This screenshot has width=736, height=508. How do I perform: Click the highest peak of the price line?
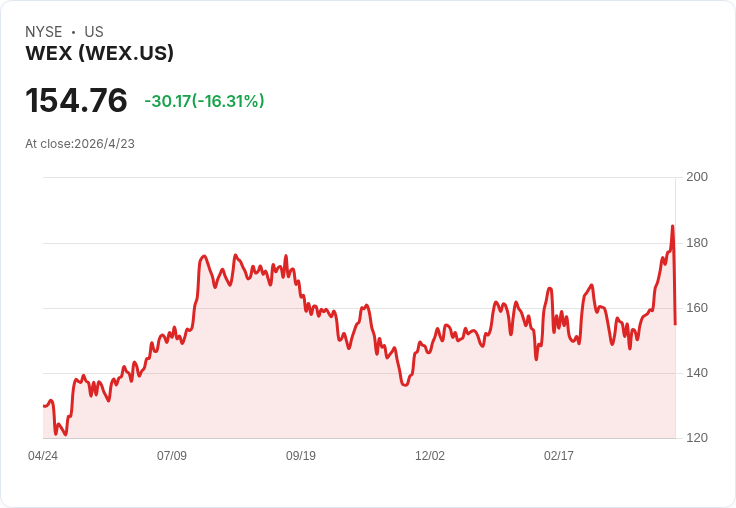672,227
